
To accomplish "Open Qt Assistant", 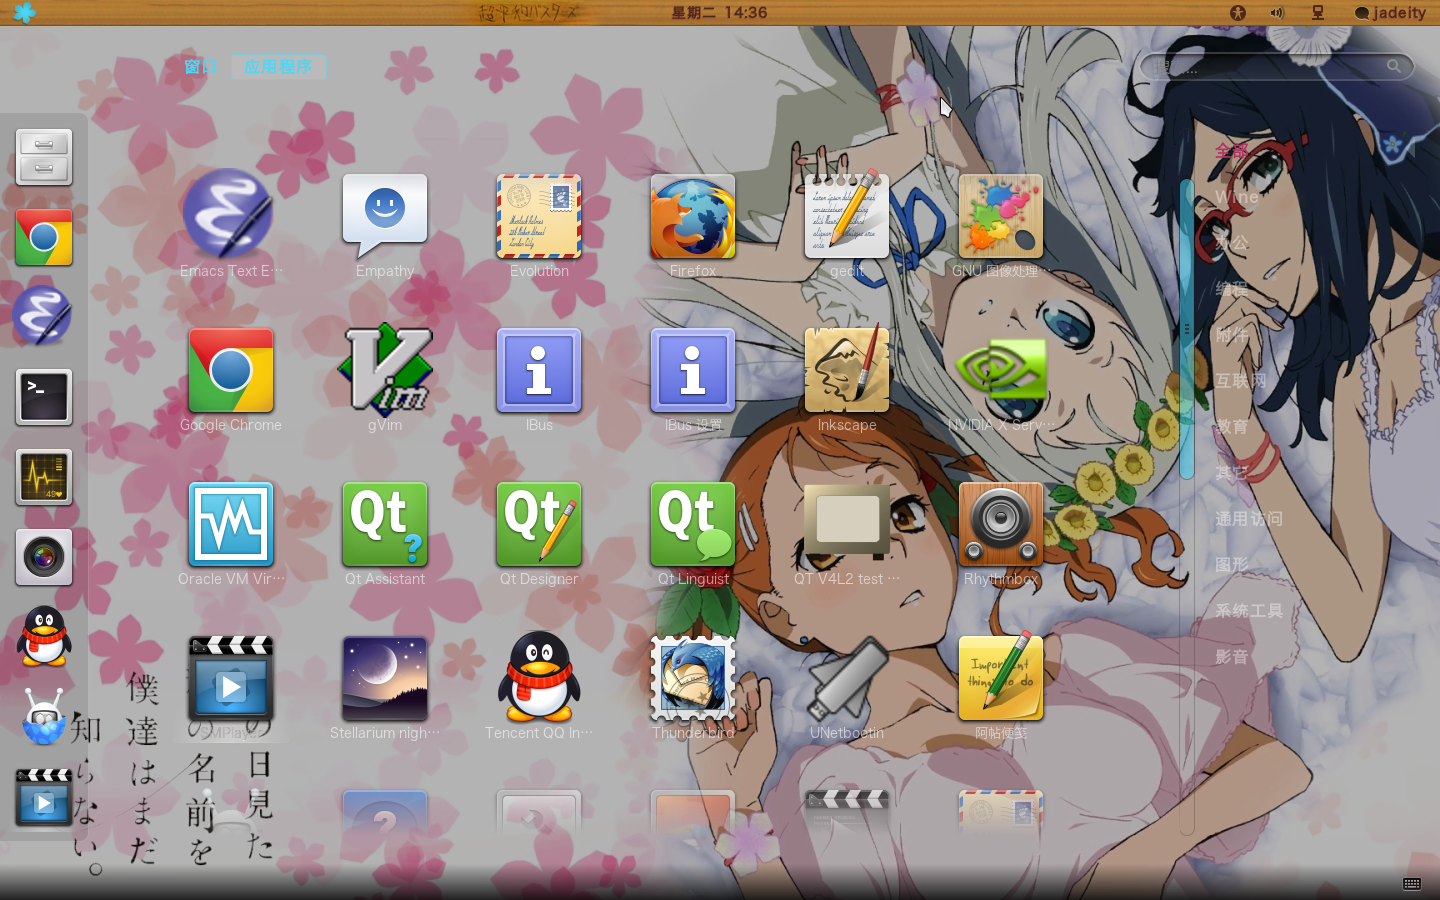I will [385, 532].
